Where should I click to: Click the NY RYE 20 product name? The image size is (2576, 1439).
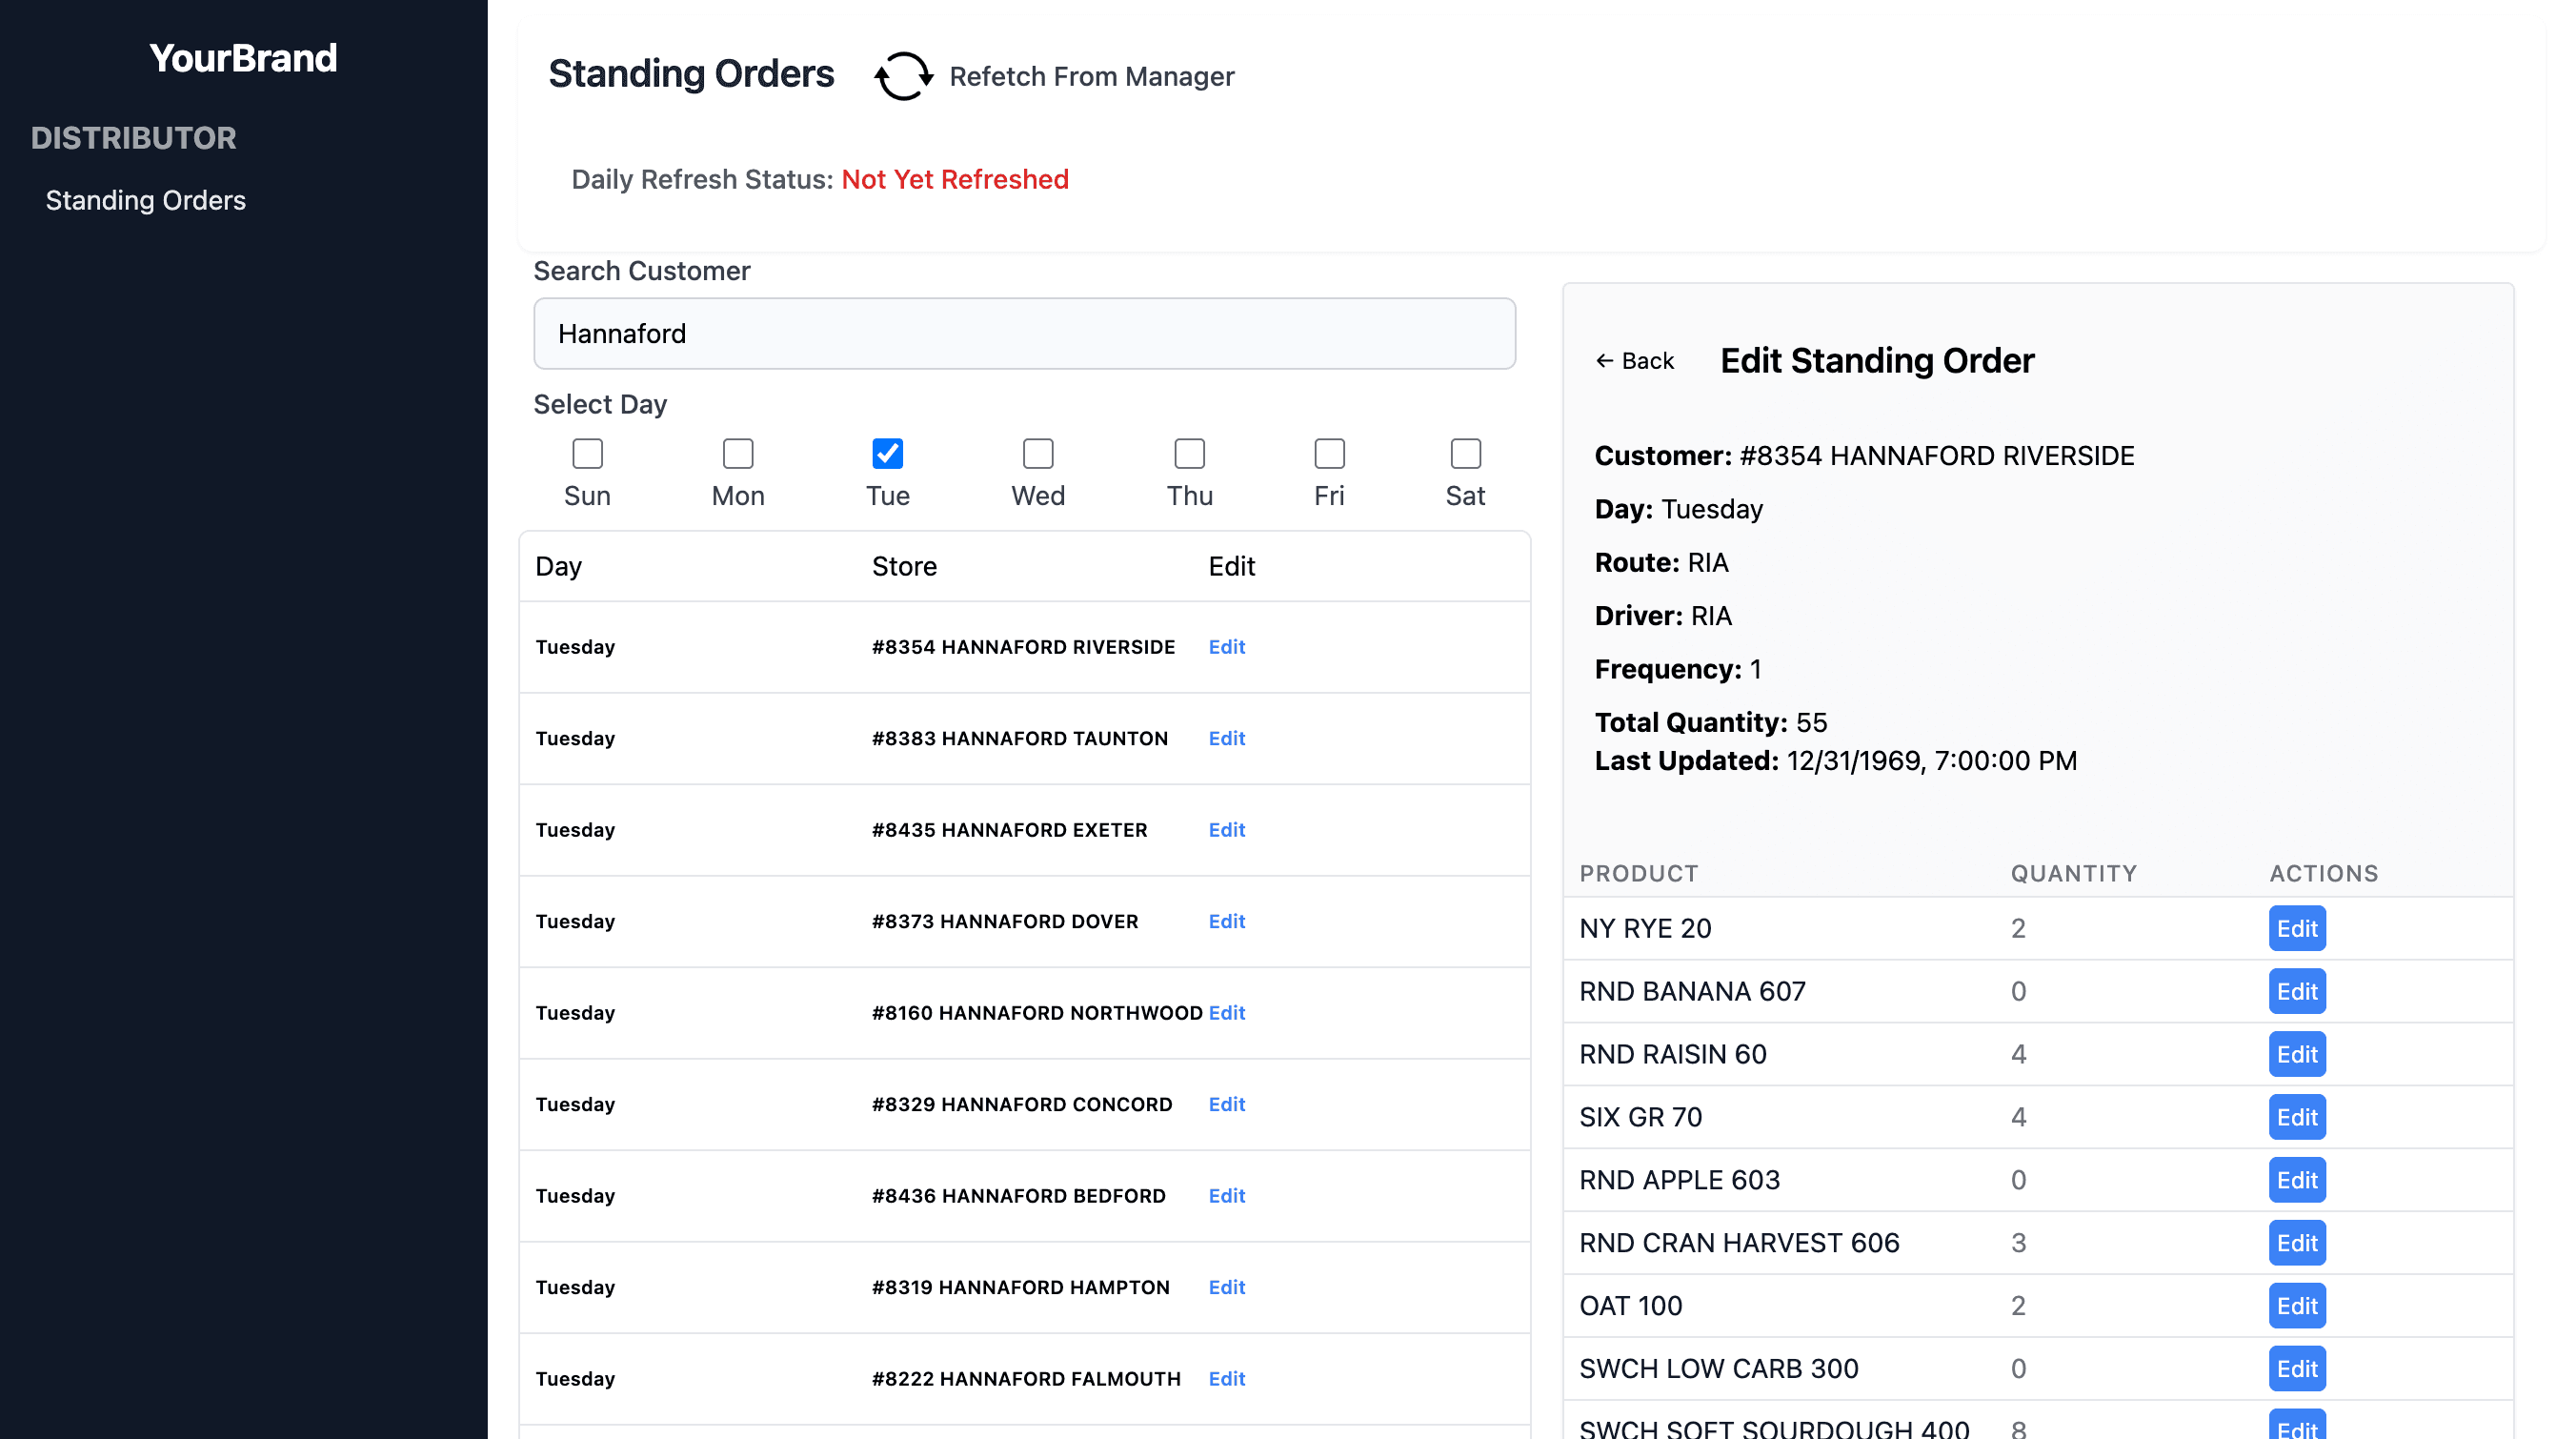tap(1645, 928)
